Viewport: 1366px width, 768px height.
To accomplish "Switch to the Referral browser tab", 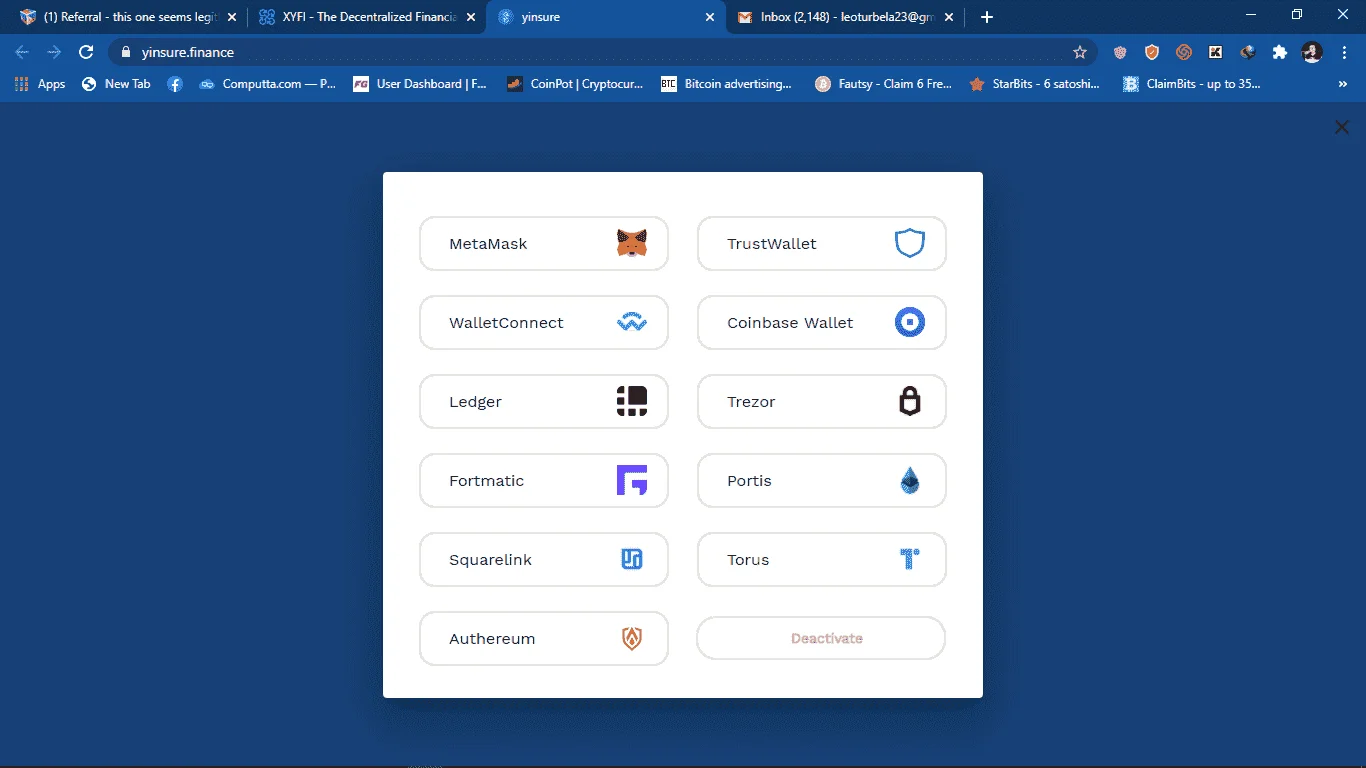I will (128, 17).
